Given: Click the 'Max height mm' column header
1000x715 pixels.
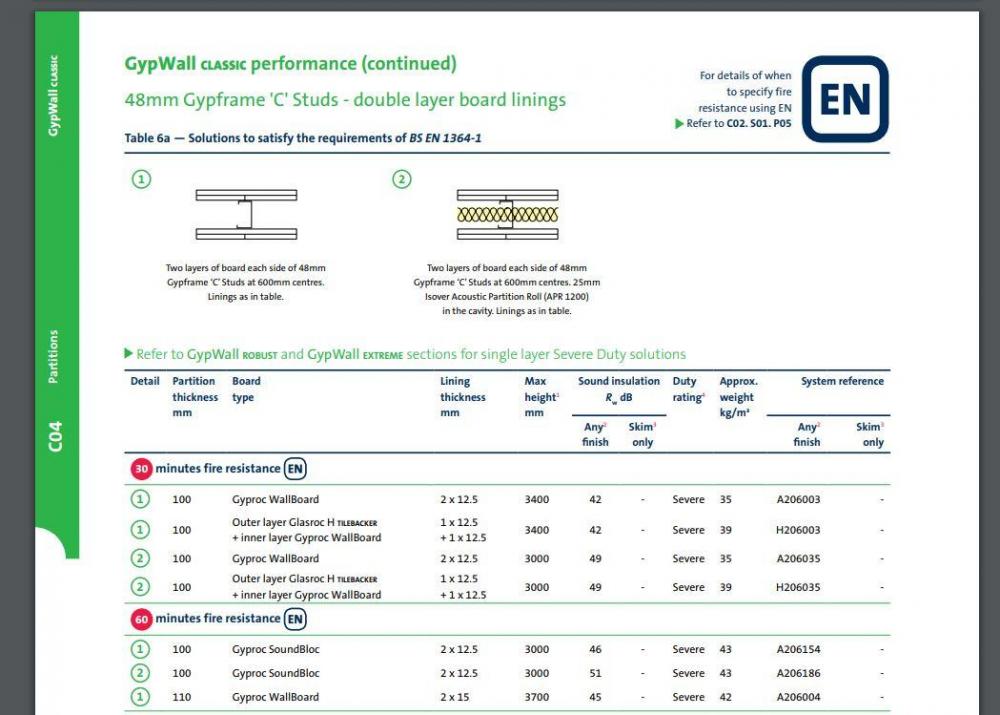Looking at the screenshot, I should tap(541, 397).
